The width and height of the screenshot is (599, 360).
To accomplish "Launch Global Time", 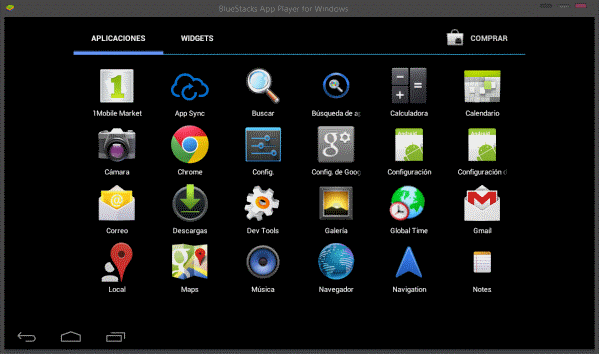I will pyautogui.click(x=407, y=203).
